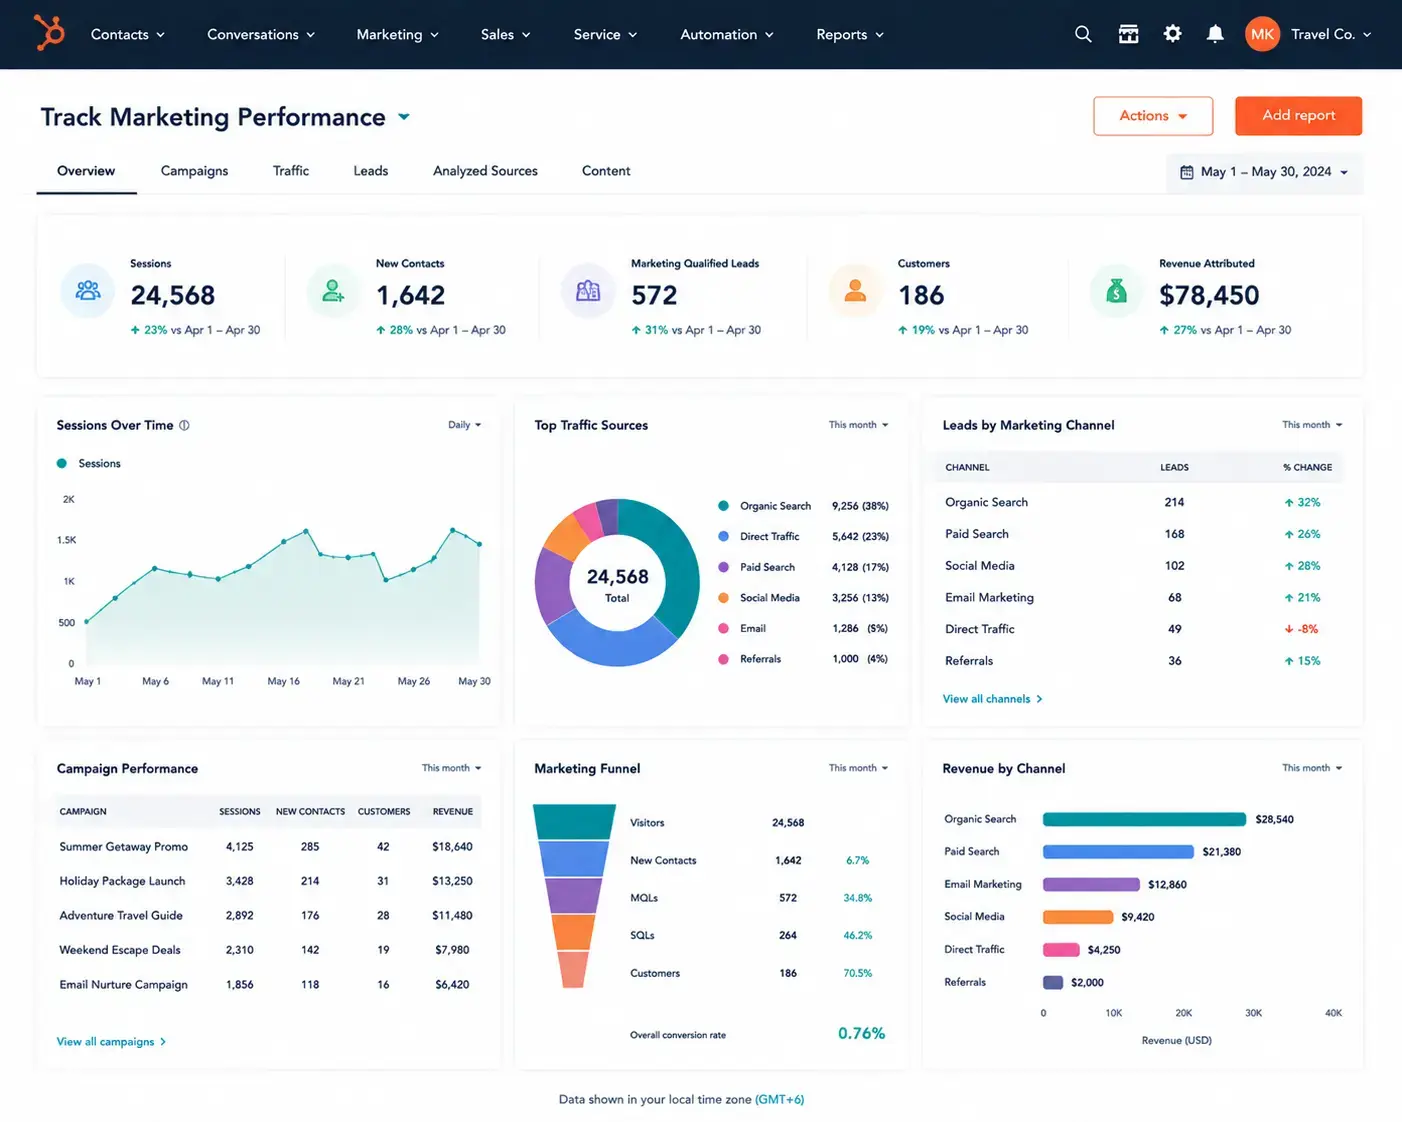Expand the Travel Co. account dropdown
This screenshot has width=1402, height=1122.
(x=1331, y=34)
